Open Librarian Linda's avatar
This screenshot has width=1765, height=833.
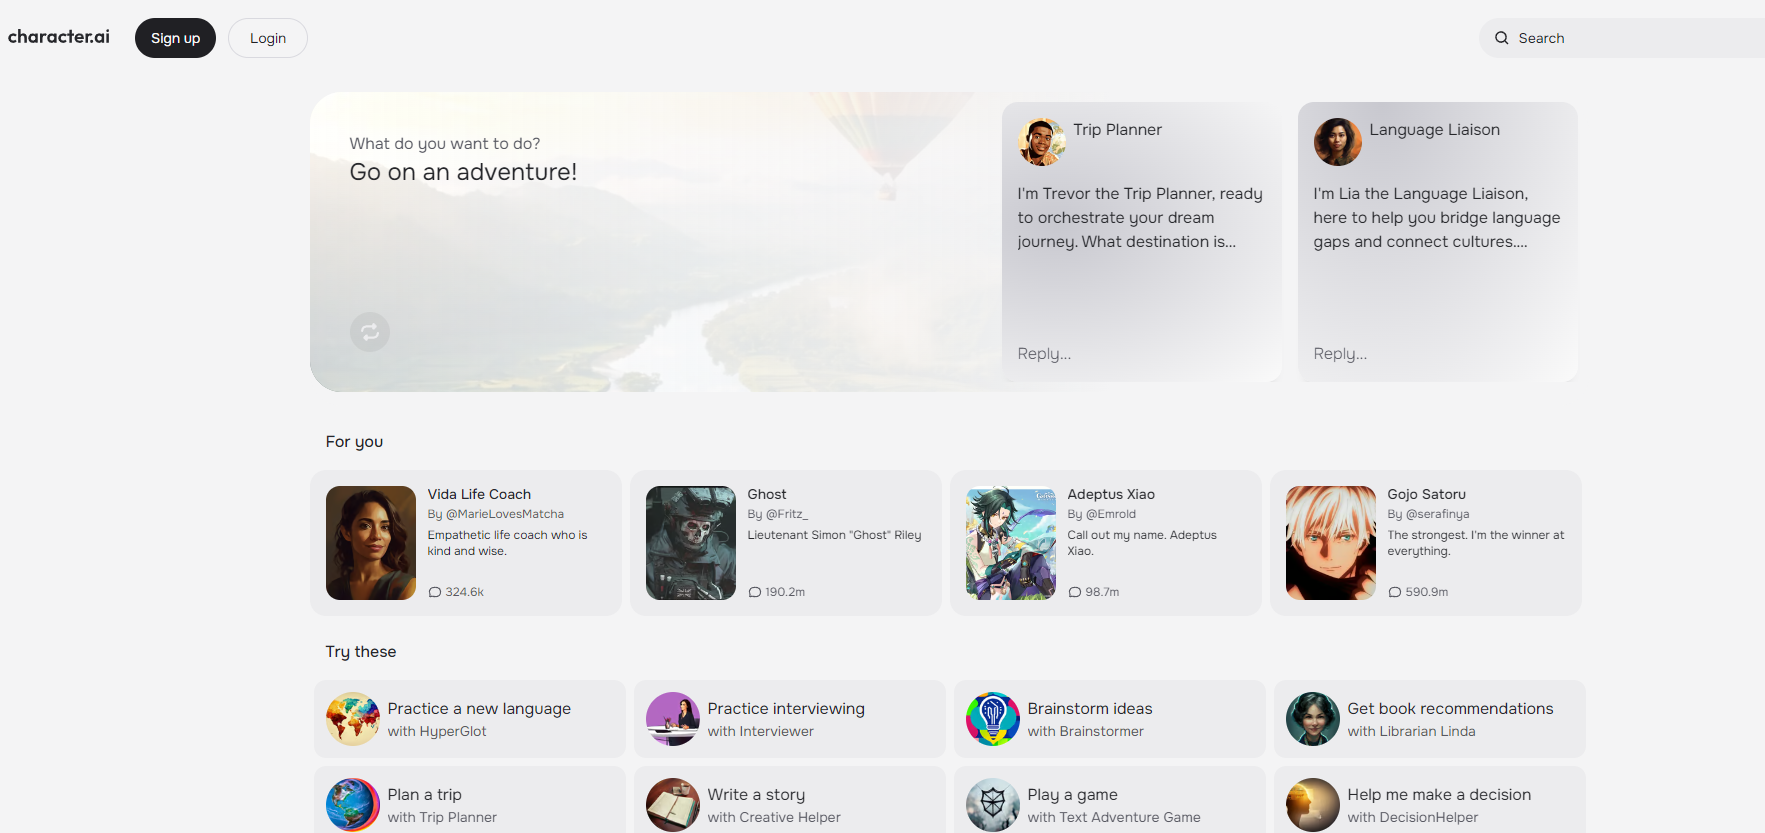click(1312, 719)
